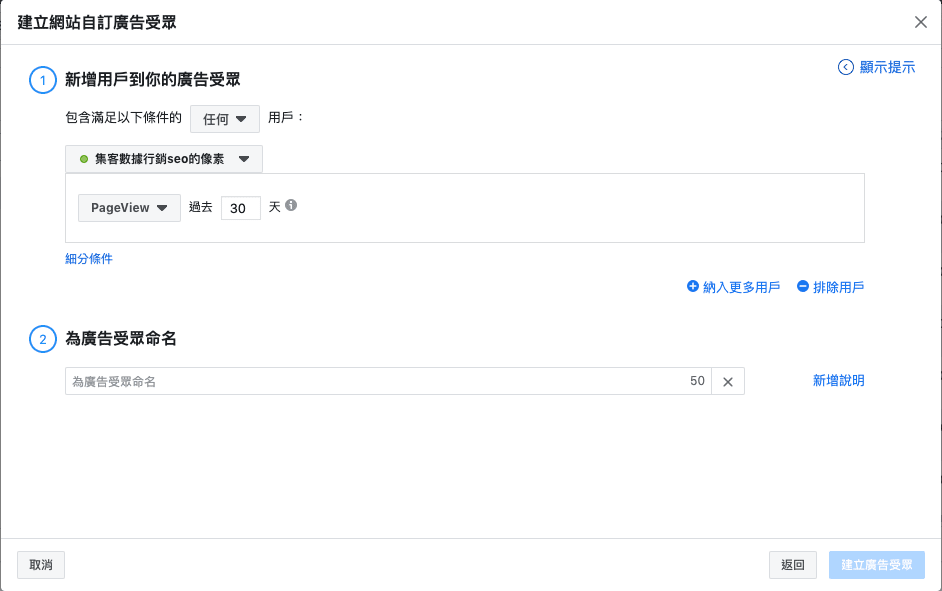Expand the 集客數據行銷seo的像素 pixel dropdown
The width and height of the screenshot is (942, 591).
(x=164, y=159)
